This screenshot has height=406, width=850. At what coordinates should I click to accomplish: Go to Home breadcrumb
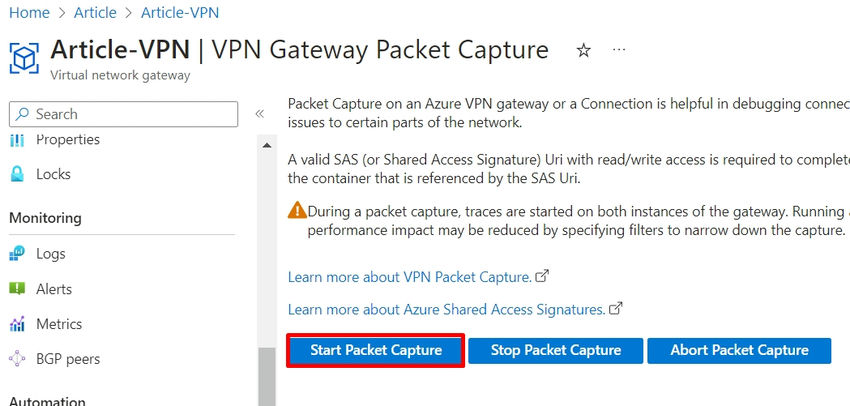point(29,12)
